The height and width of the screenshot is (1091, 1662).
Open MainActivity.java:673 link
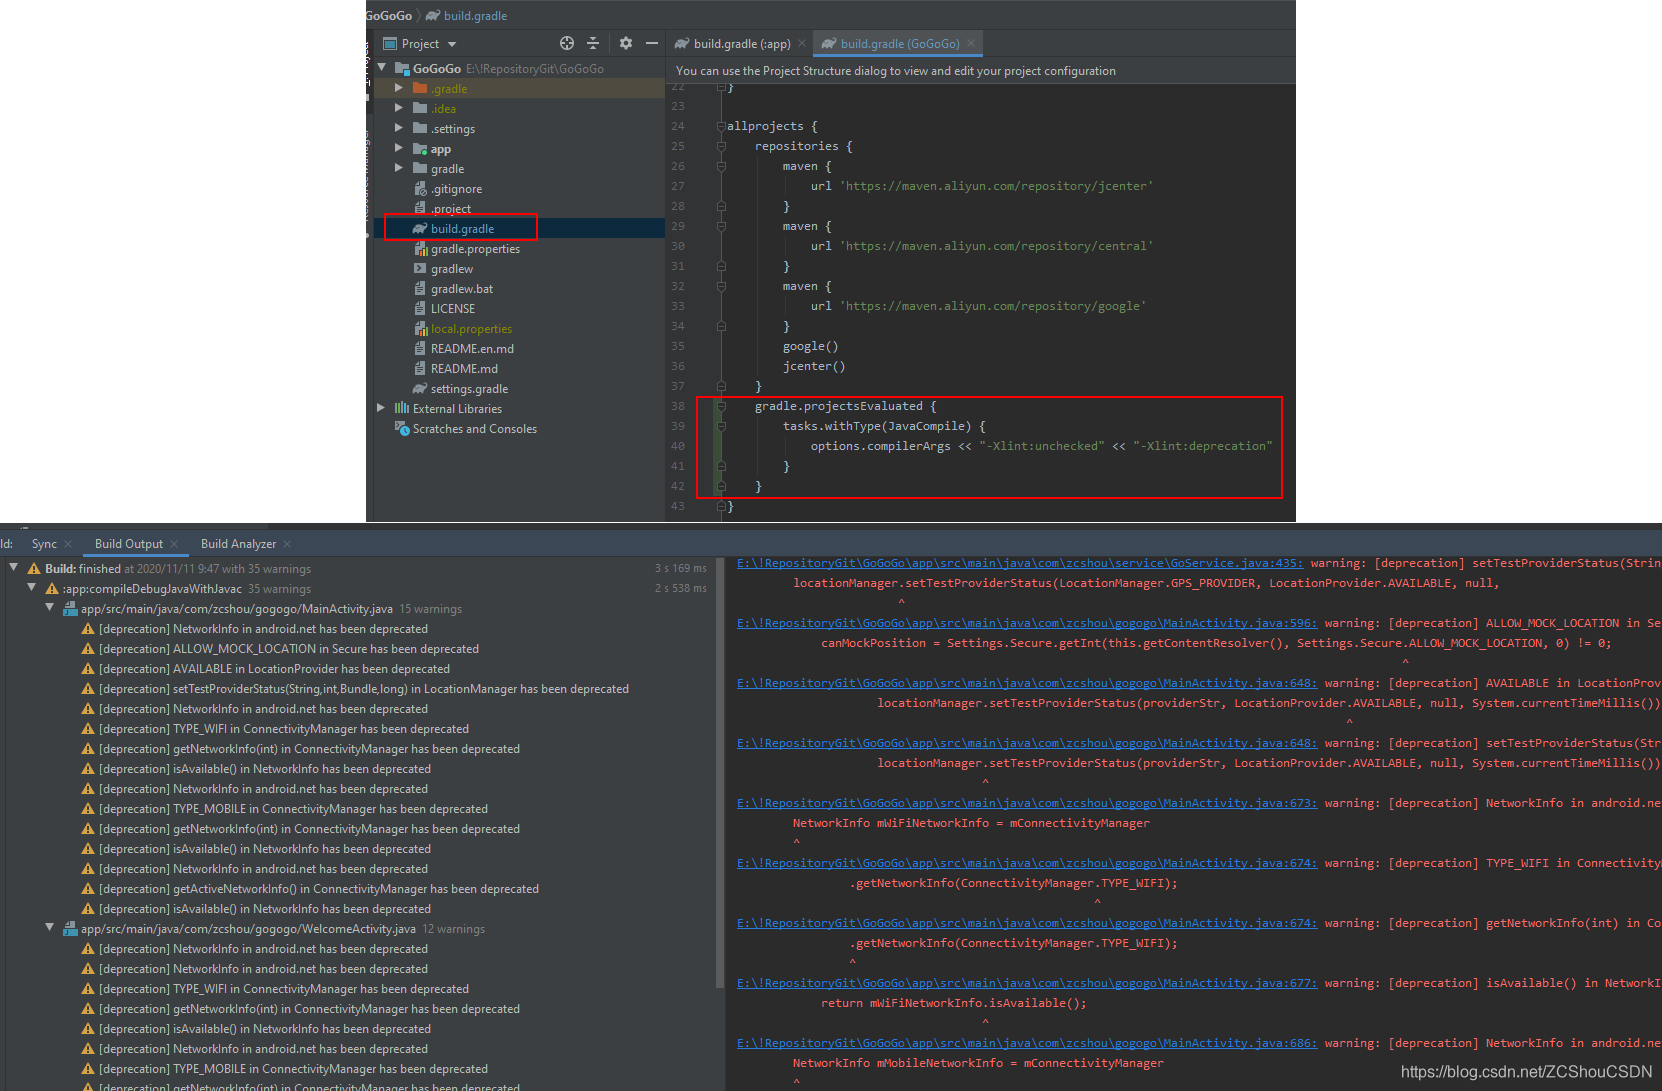[1027, 804]
